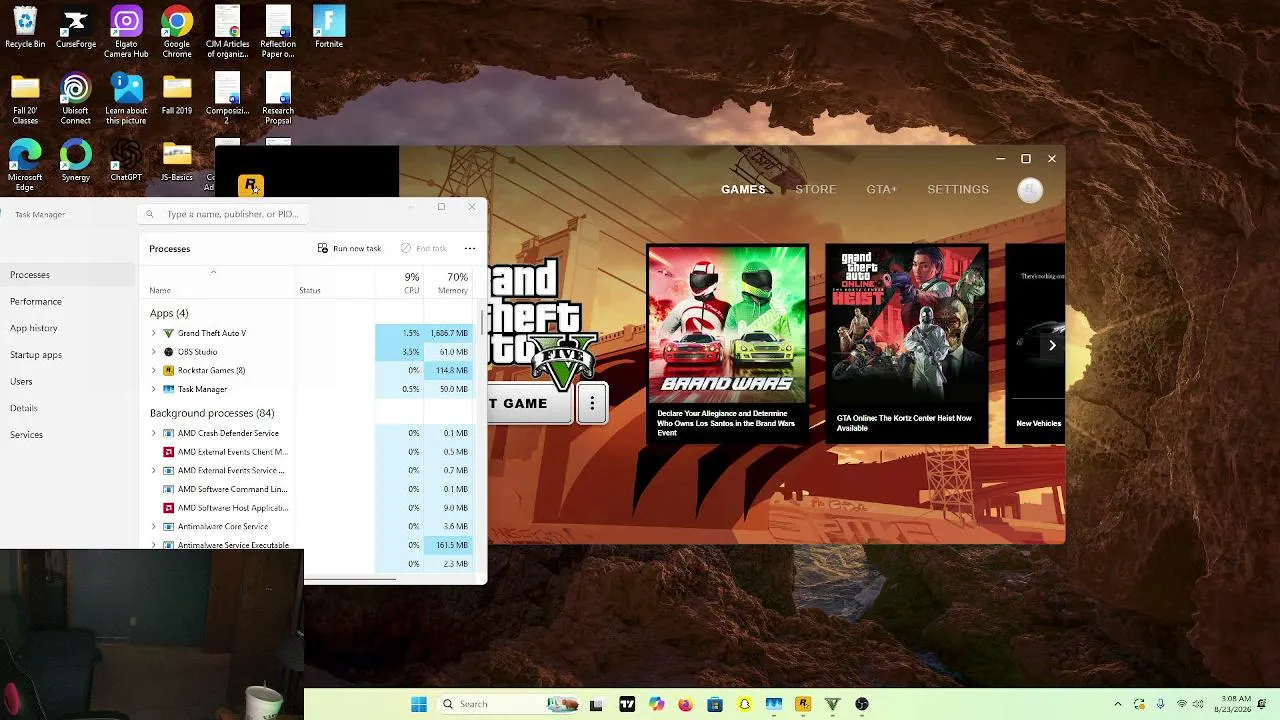Click the Grand Theft Auto V process icon
Screen dimensions: 1280x720
(168, 333)
